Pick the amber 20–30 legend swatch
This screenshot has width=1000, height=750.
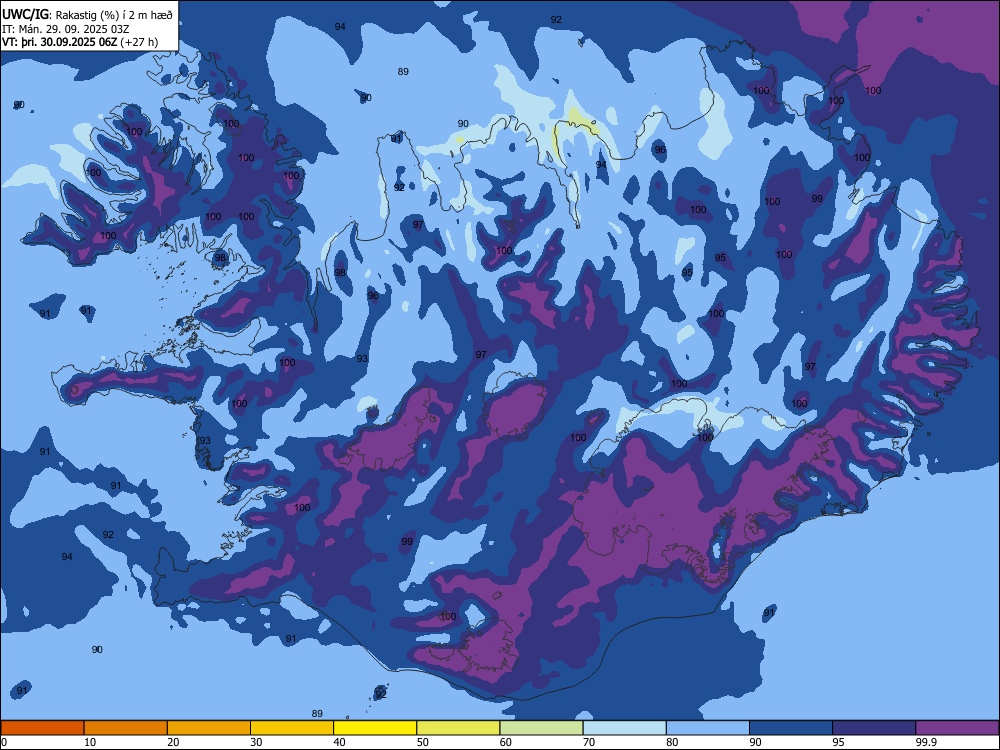209,728
